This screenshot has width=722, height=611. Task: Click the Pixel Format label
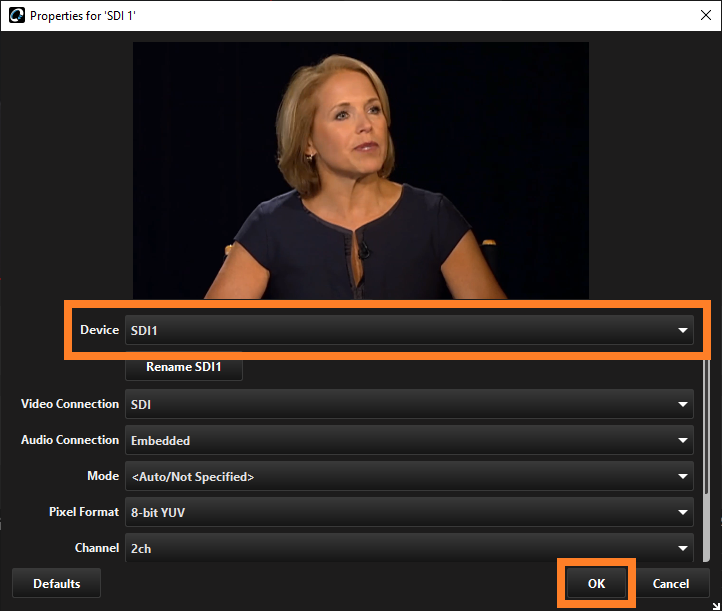[84, 513]
